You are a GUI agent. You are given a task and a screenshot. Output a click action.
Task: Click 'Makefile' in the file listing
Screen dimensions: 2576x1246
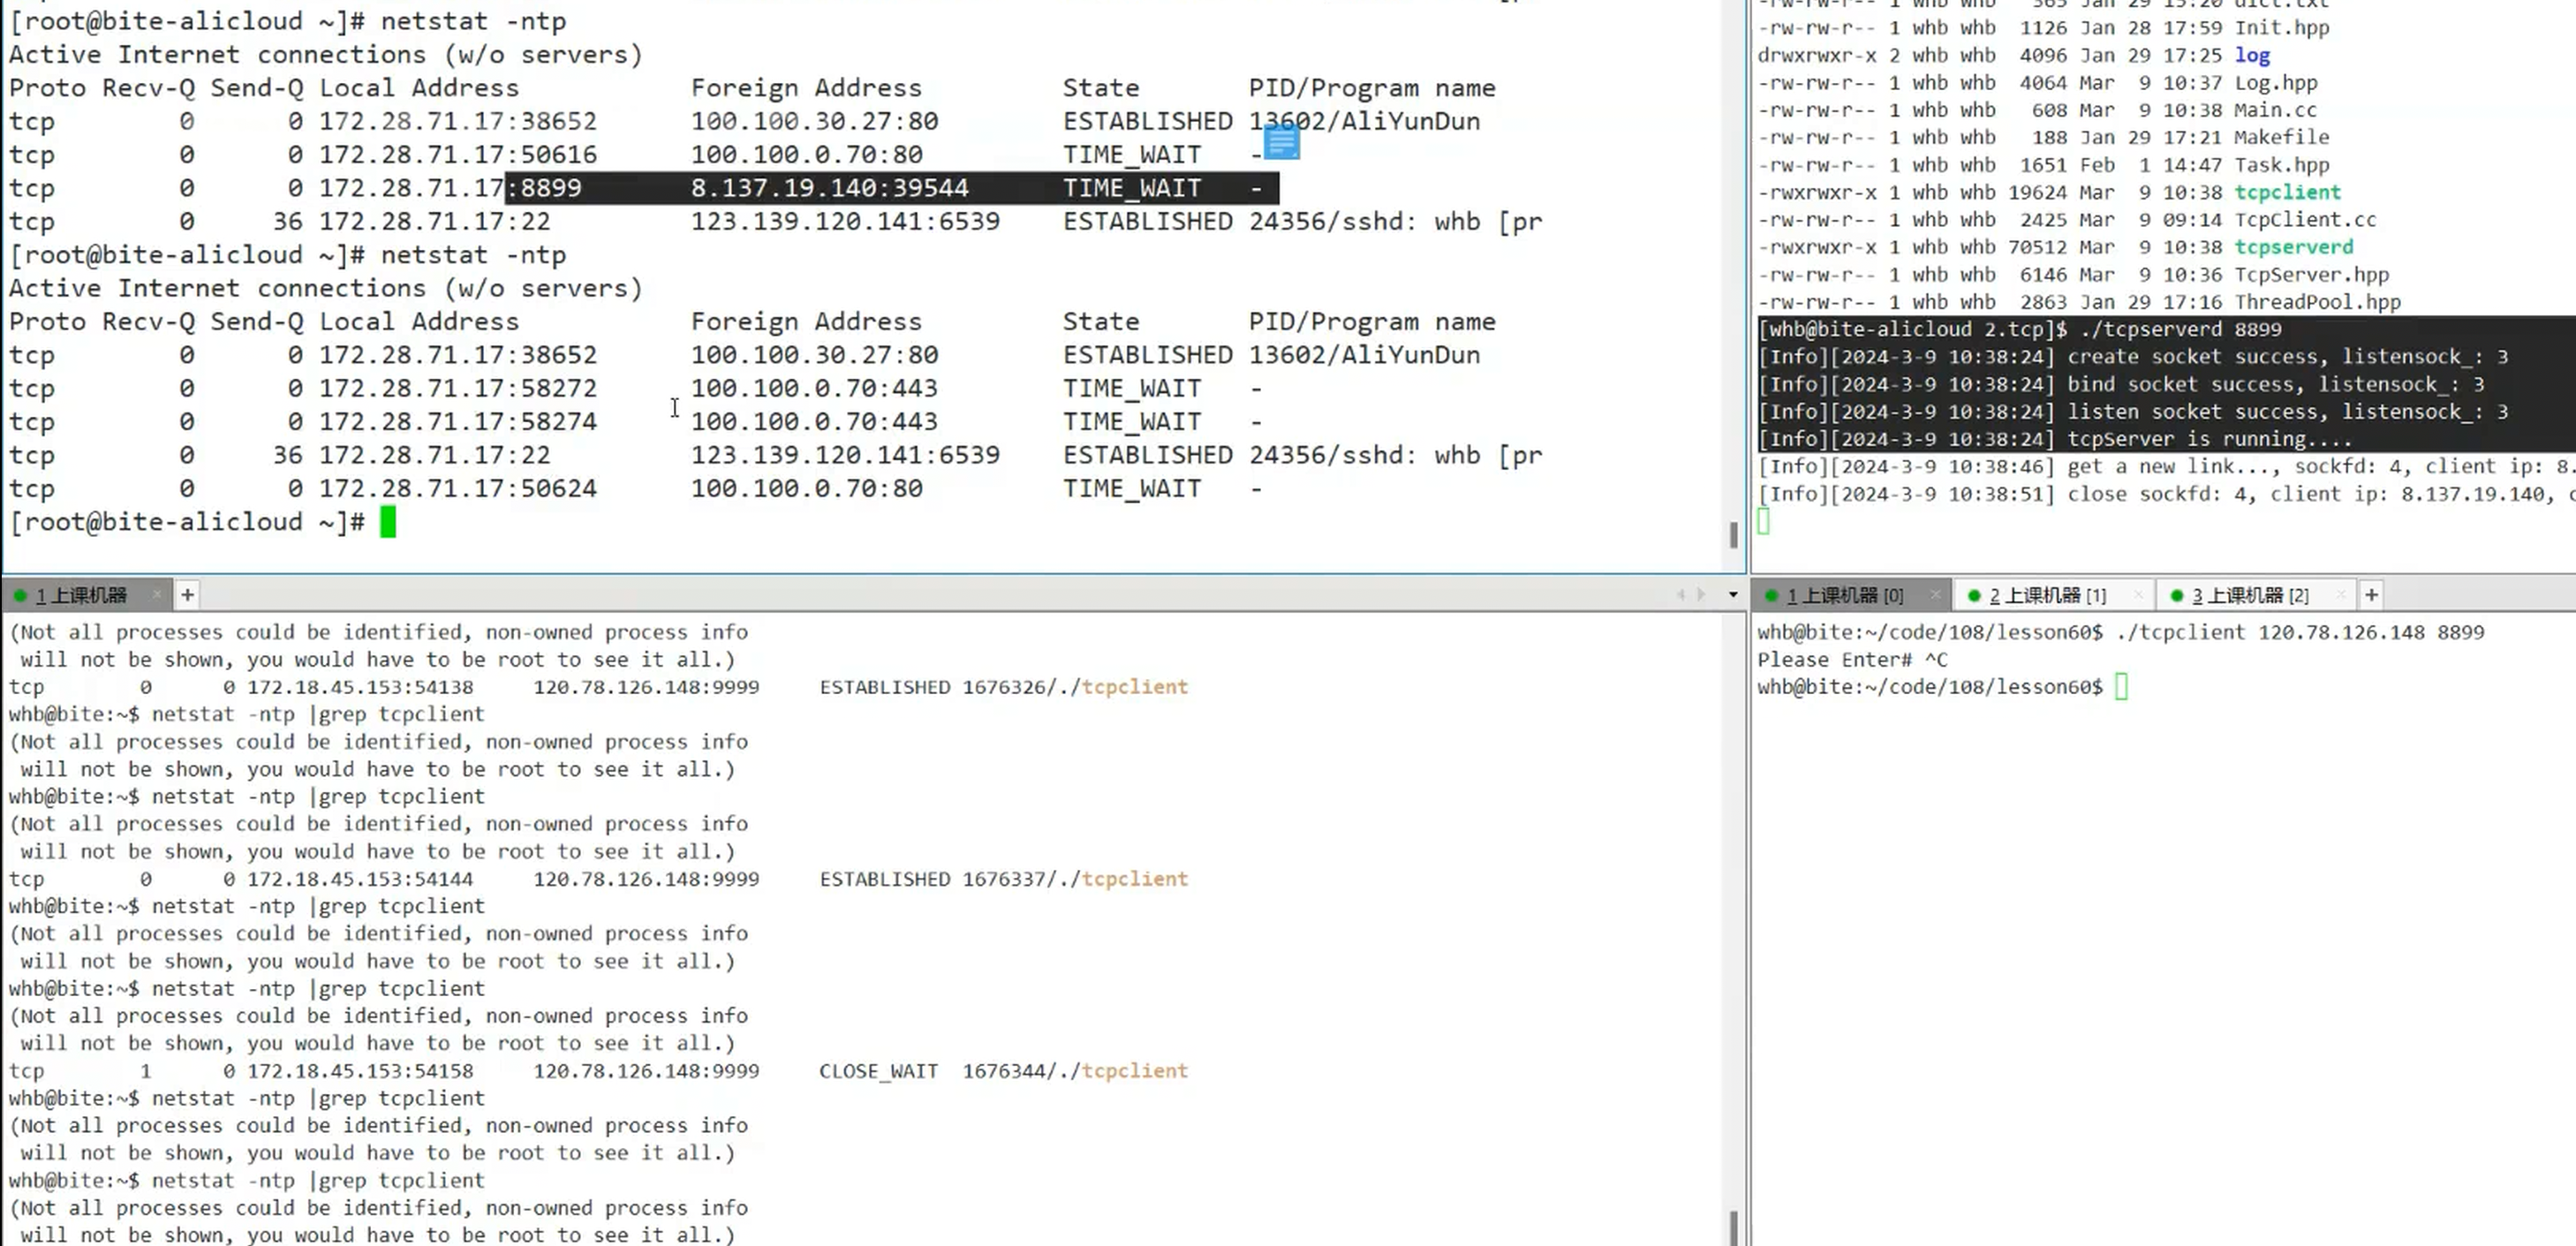[2282, 137]
